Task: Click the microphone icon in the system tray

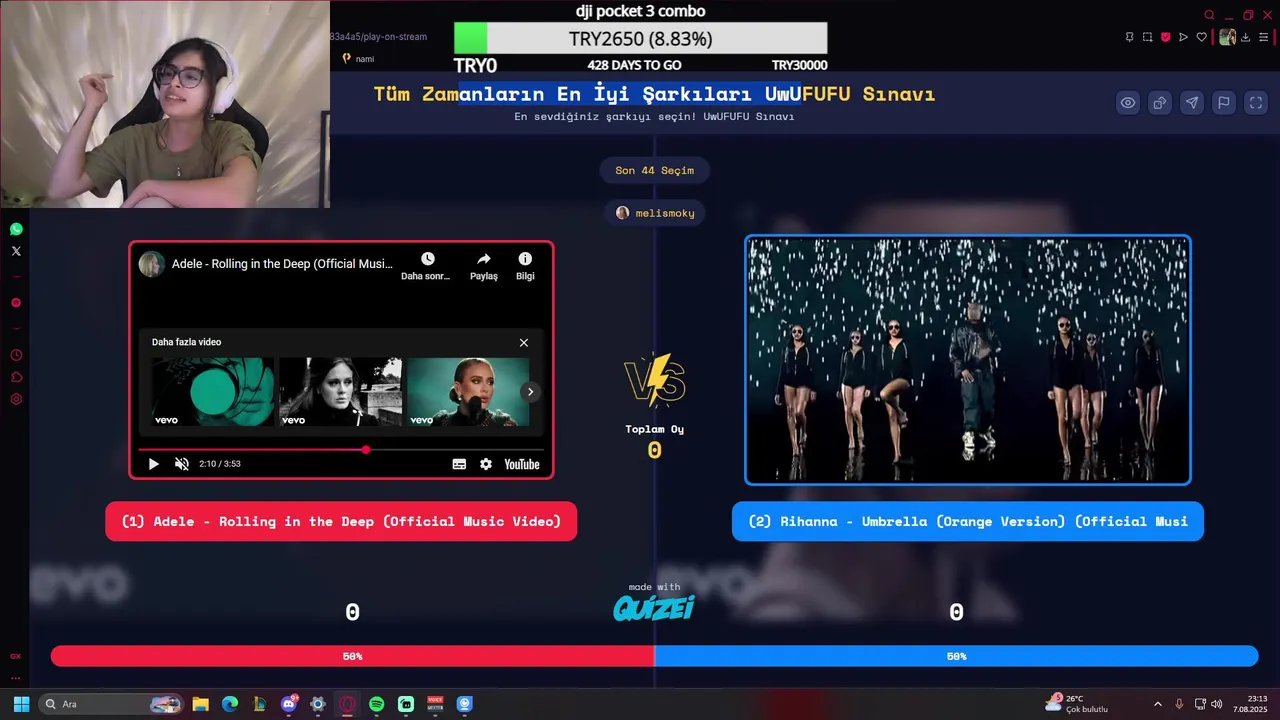Action: coord(1179,704)
